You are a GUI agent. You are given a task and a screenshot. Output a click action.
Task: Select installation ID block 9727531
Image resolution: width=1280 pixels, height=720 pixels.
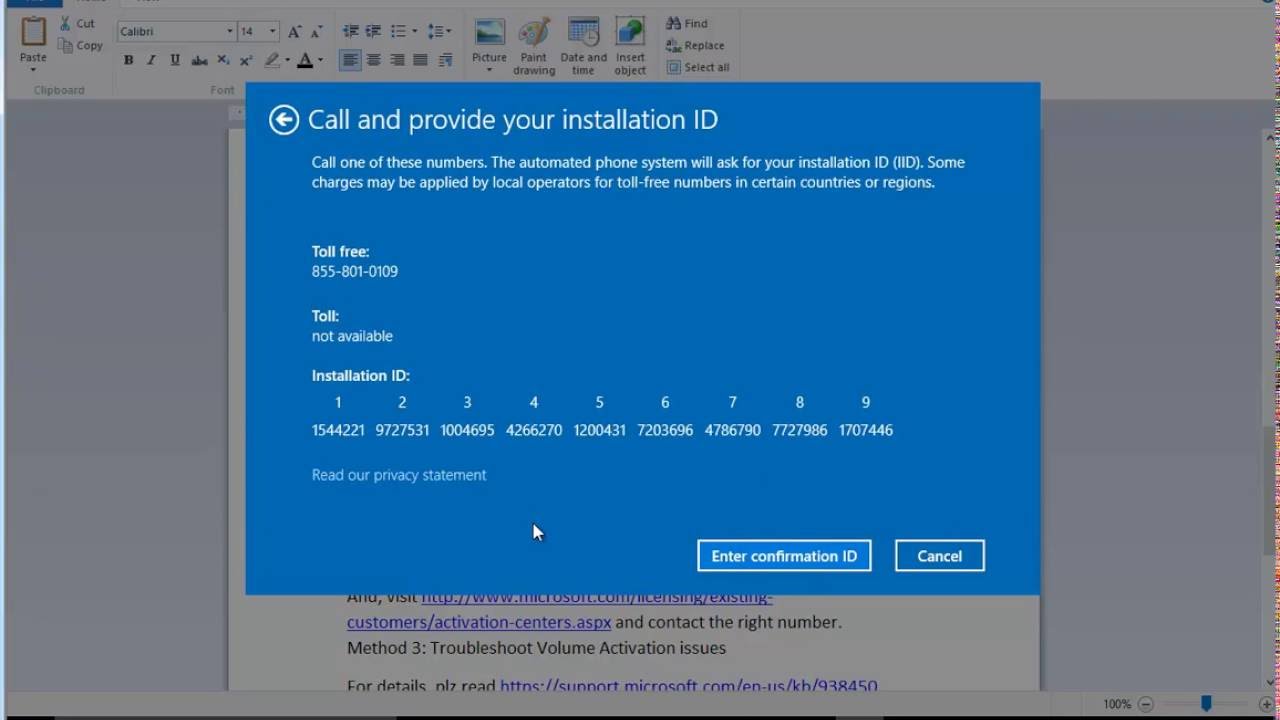pos(402,430)
